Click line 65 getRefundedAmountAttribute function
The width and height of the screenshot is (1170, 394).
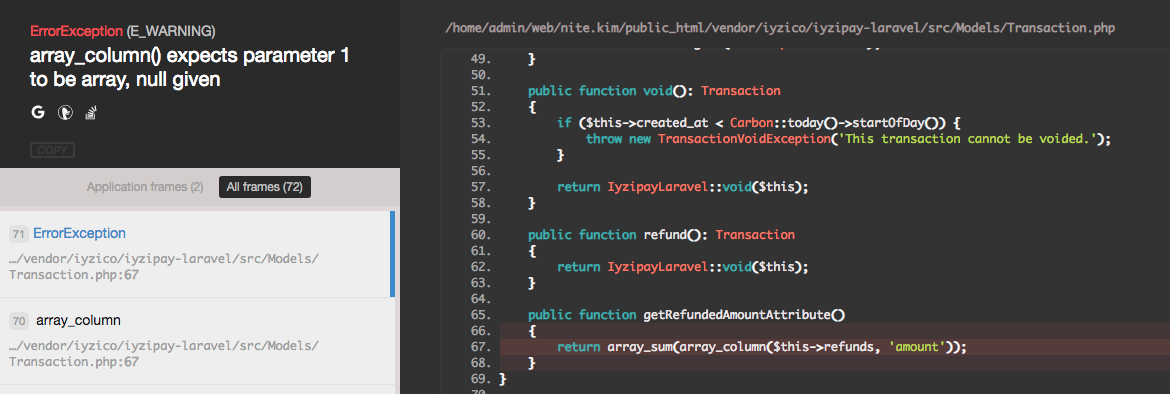[686, 315]
